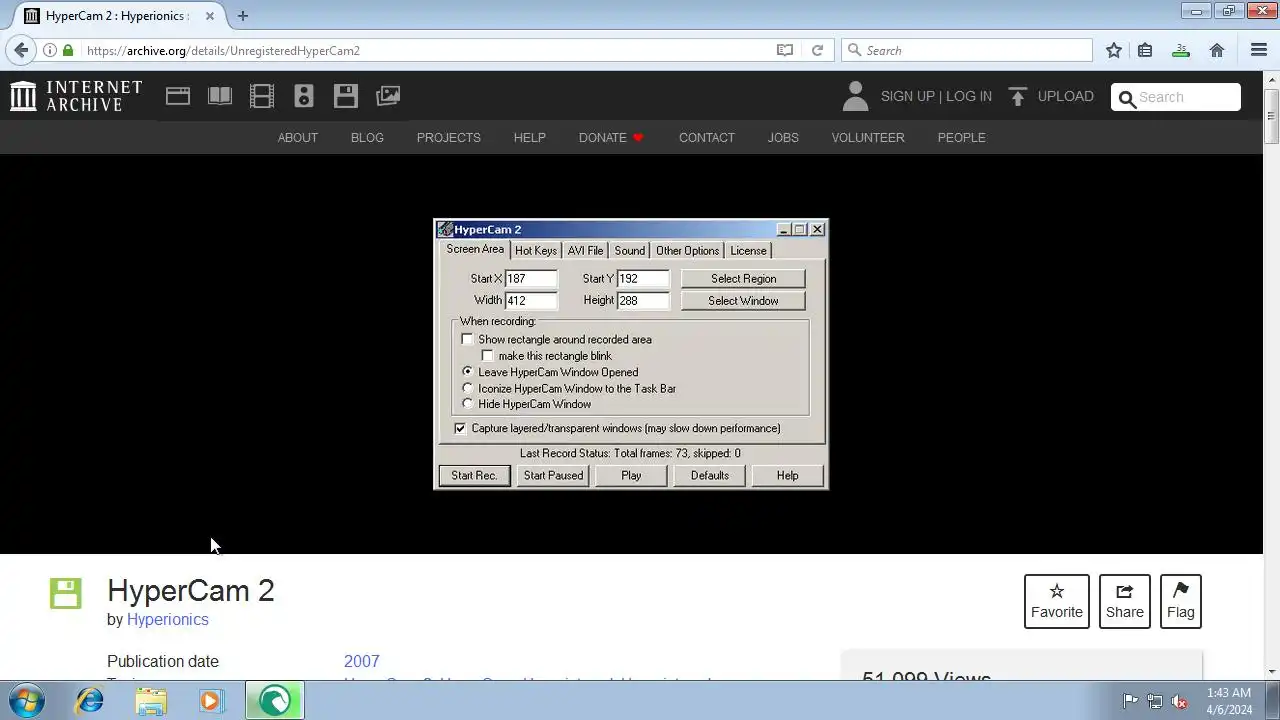
Task: Open the BLOG menu item
Action: 367,137
